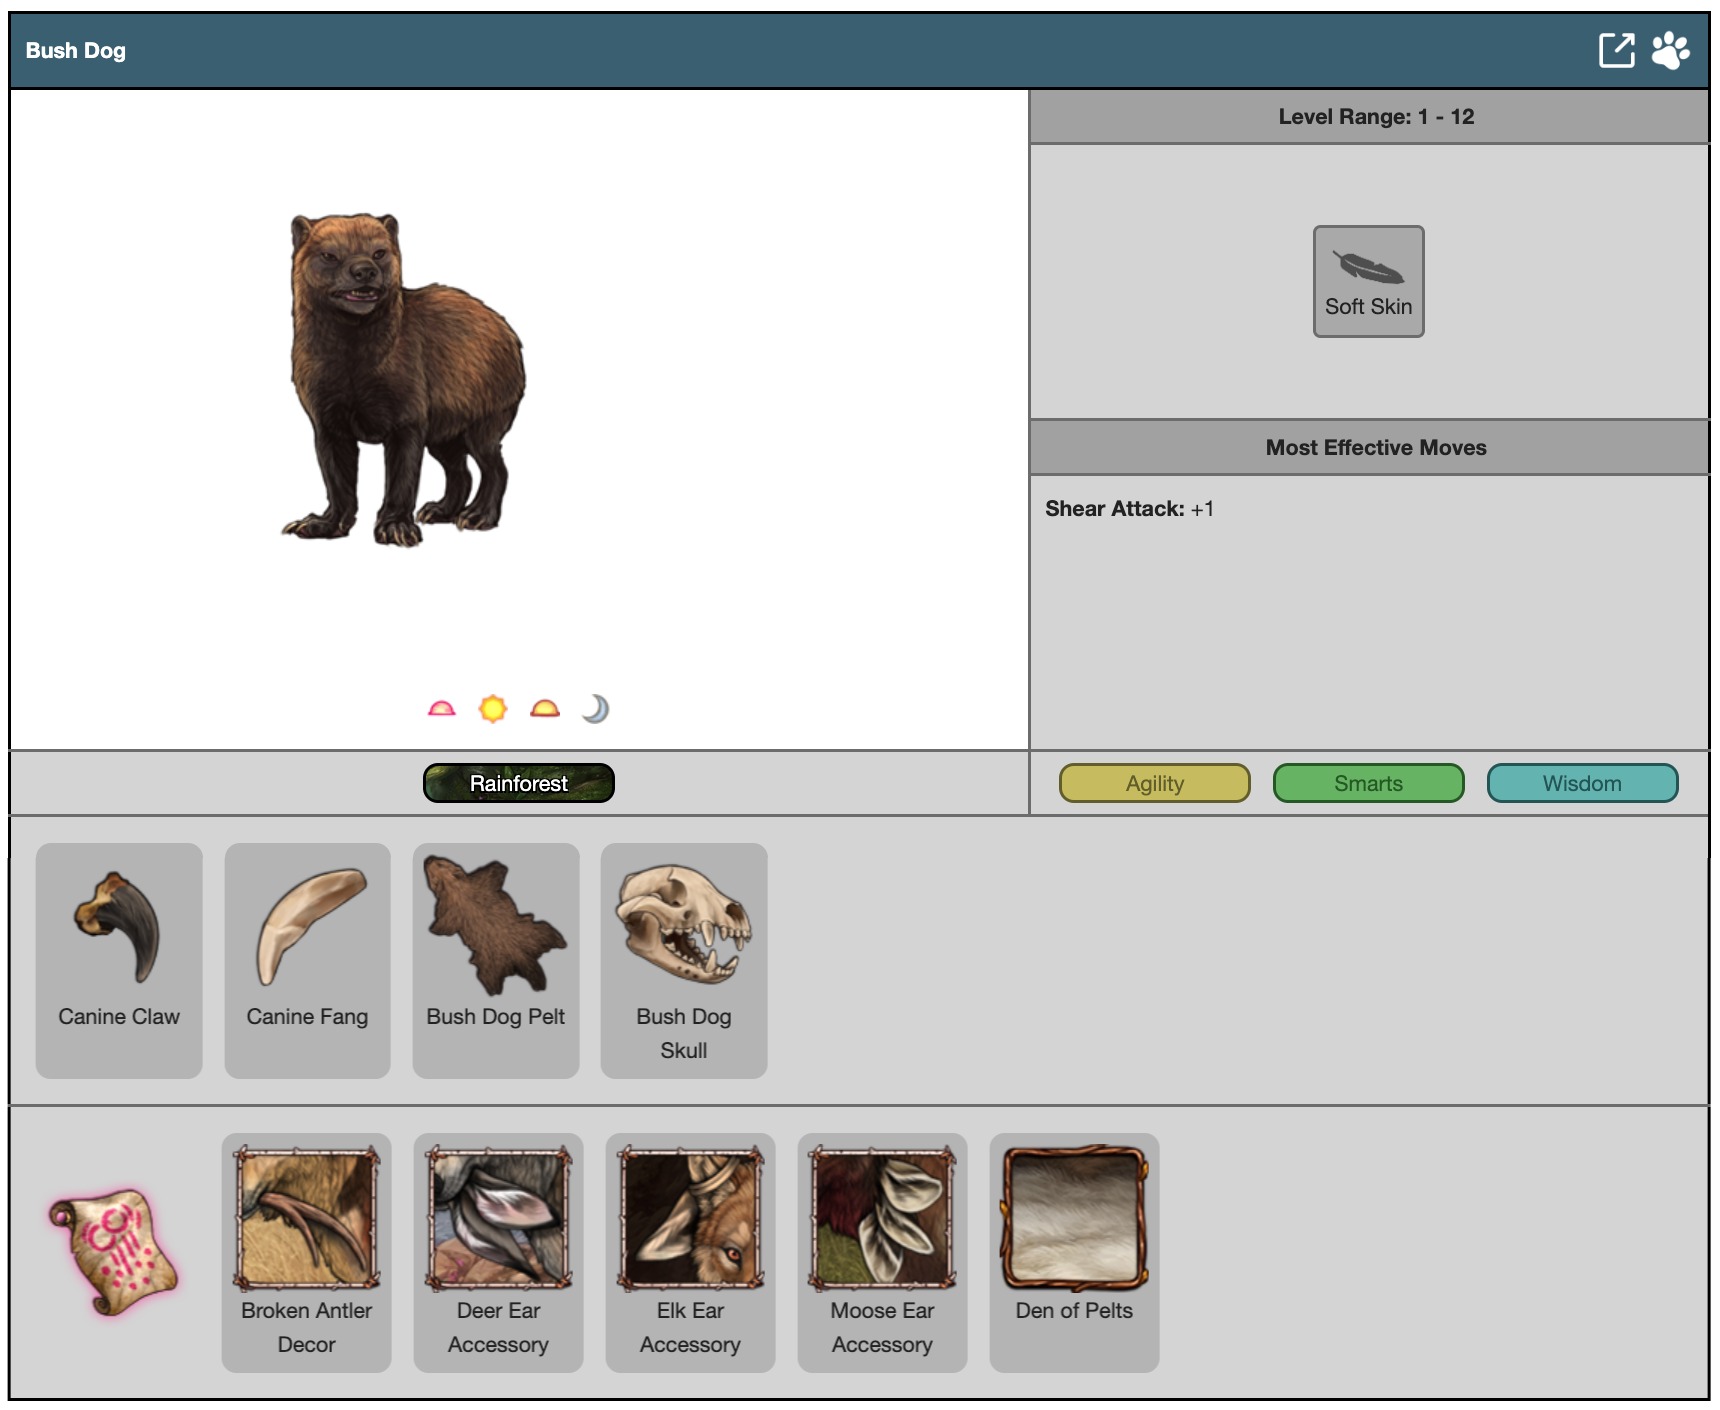Click the crescent moon night icon

point(596,709)
